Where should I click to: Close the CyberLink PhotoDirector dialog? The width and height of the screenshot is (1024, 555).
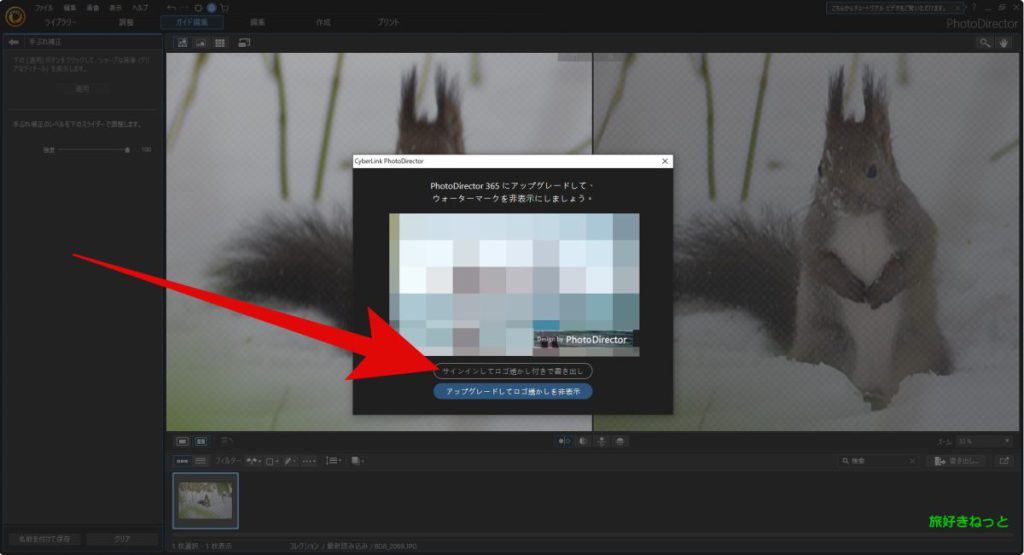coord(665,161)
